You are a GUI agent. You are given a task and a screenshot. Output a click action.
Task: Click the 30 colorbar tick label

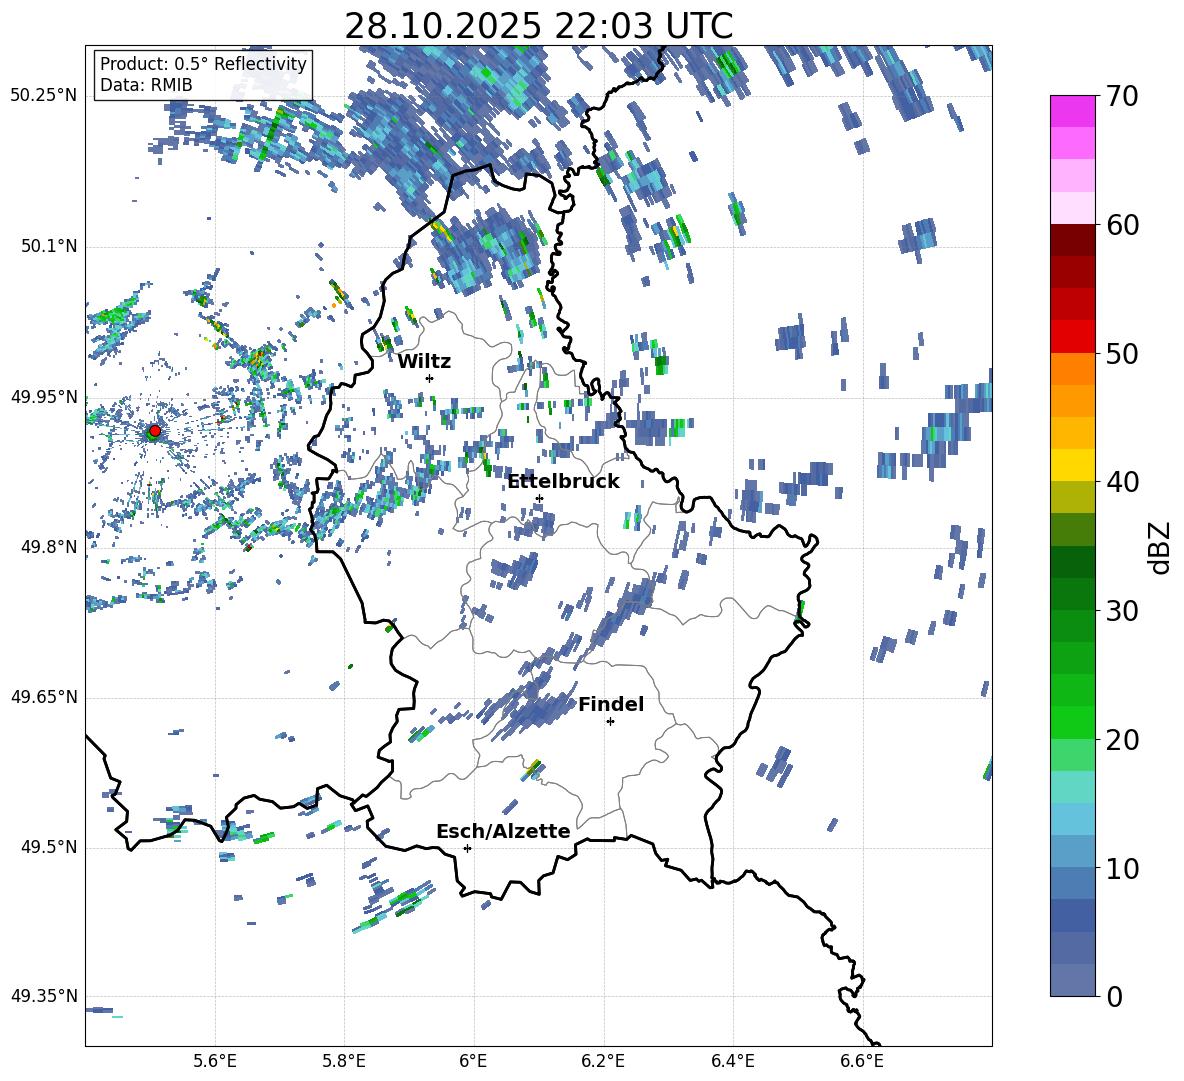point(1122,611)
